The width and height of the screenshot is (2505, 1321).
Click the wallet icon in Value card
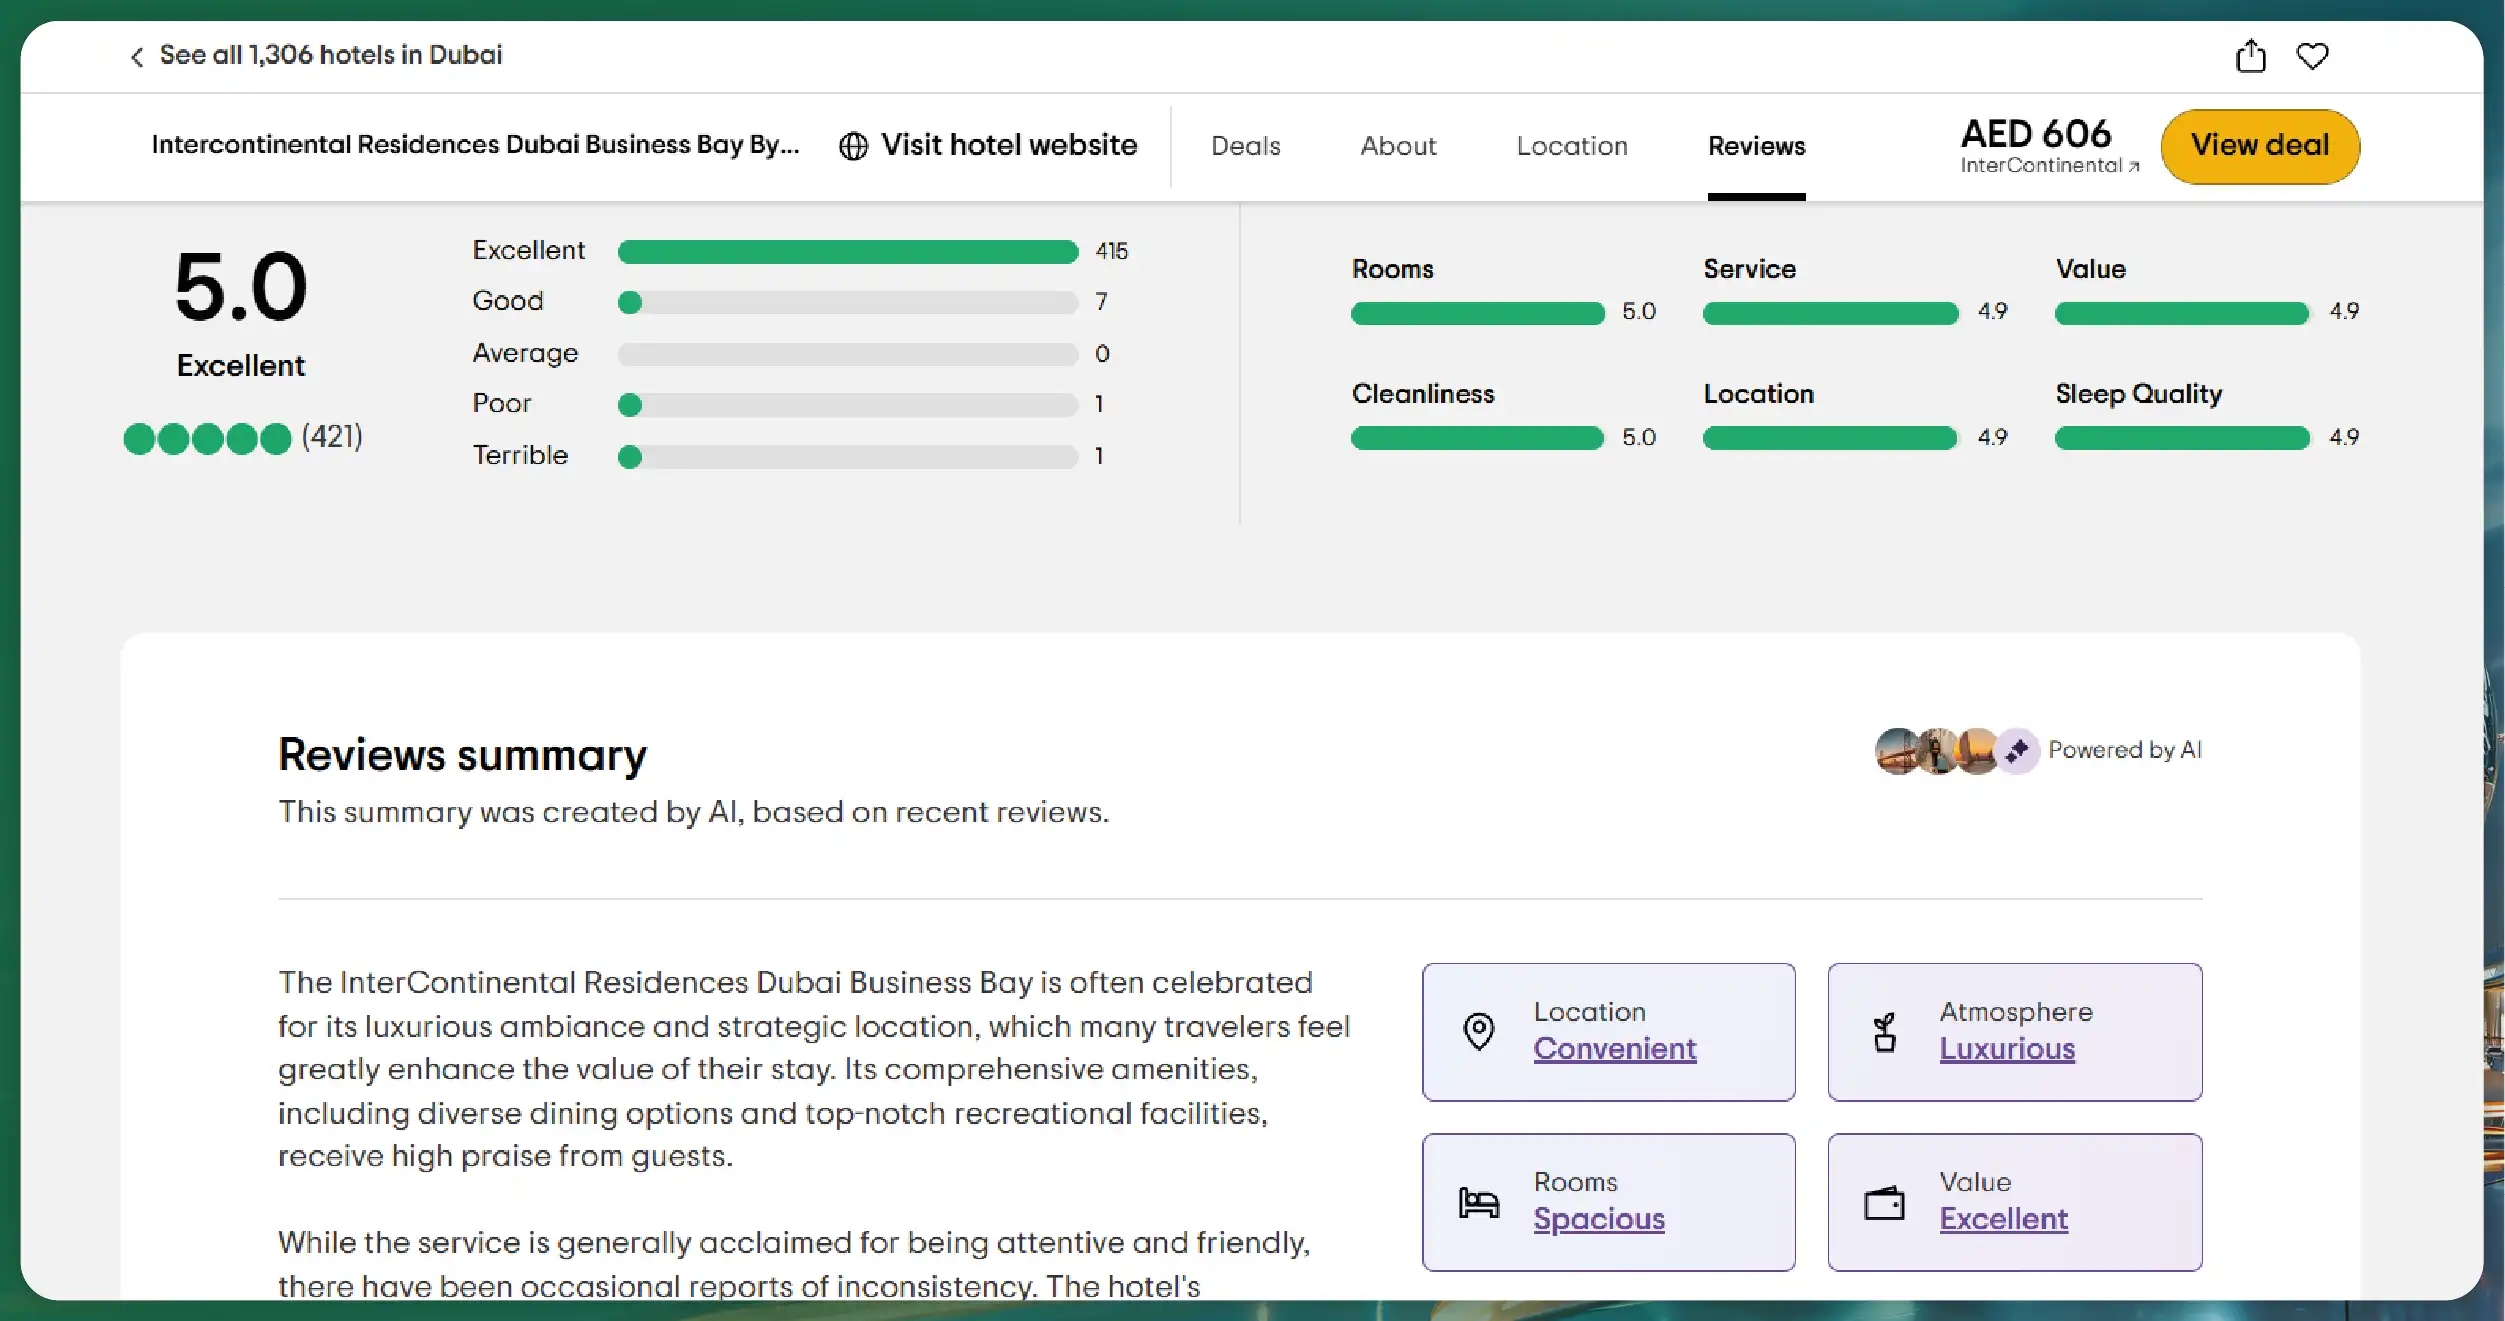1884,1202
